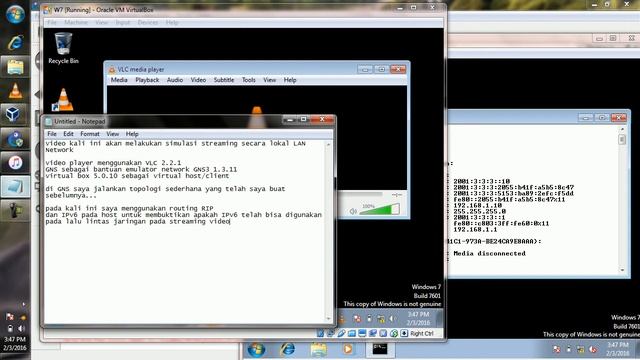Open VLC's Audio menu
640x360 pixels.
click(175, 80)
